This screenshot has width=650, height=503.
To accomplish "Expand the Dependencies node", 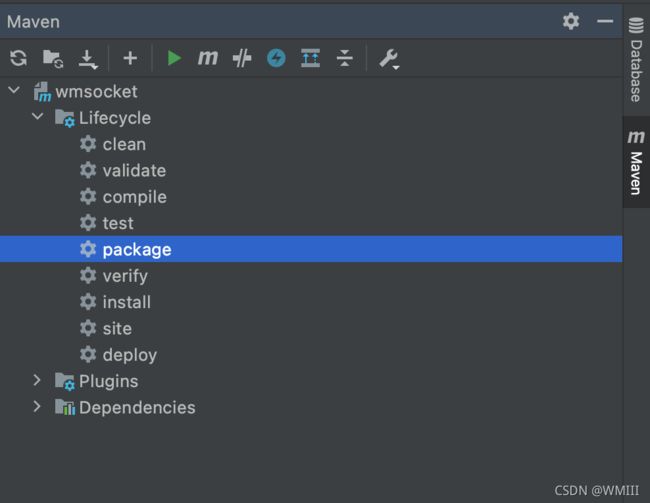I will (37, 406).
